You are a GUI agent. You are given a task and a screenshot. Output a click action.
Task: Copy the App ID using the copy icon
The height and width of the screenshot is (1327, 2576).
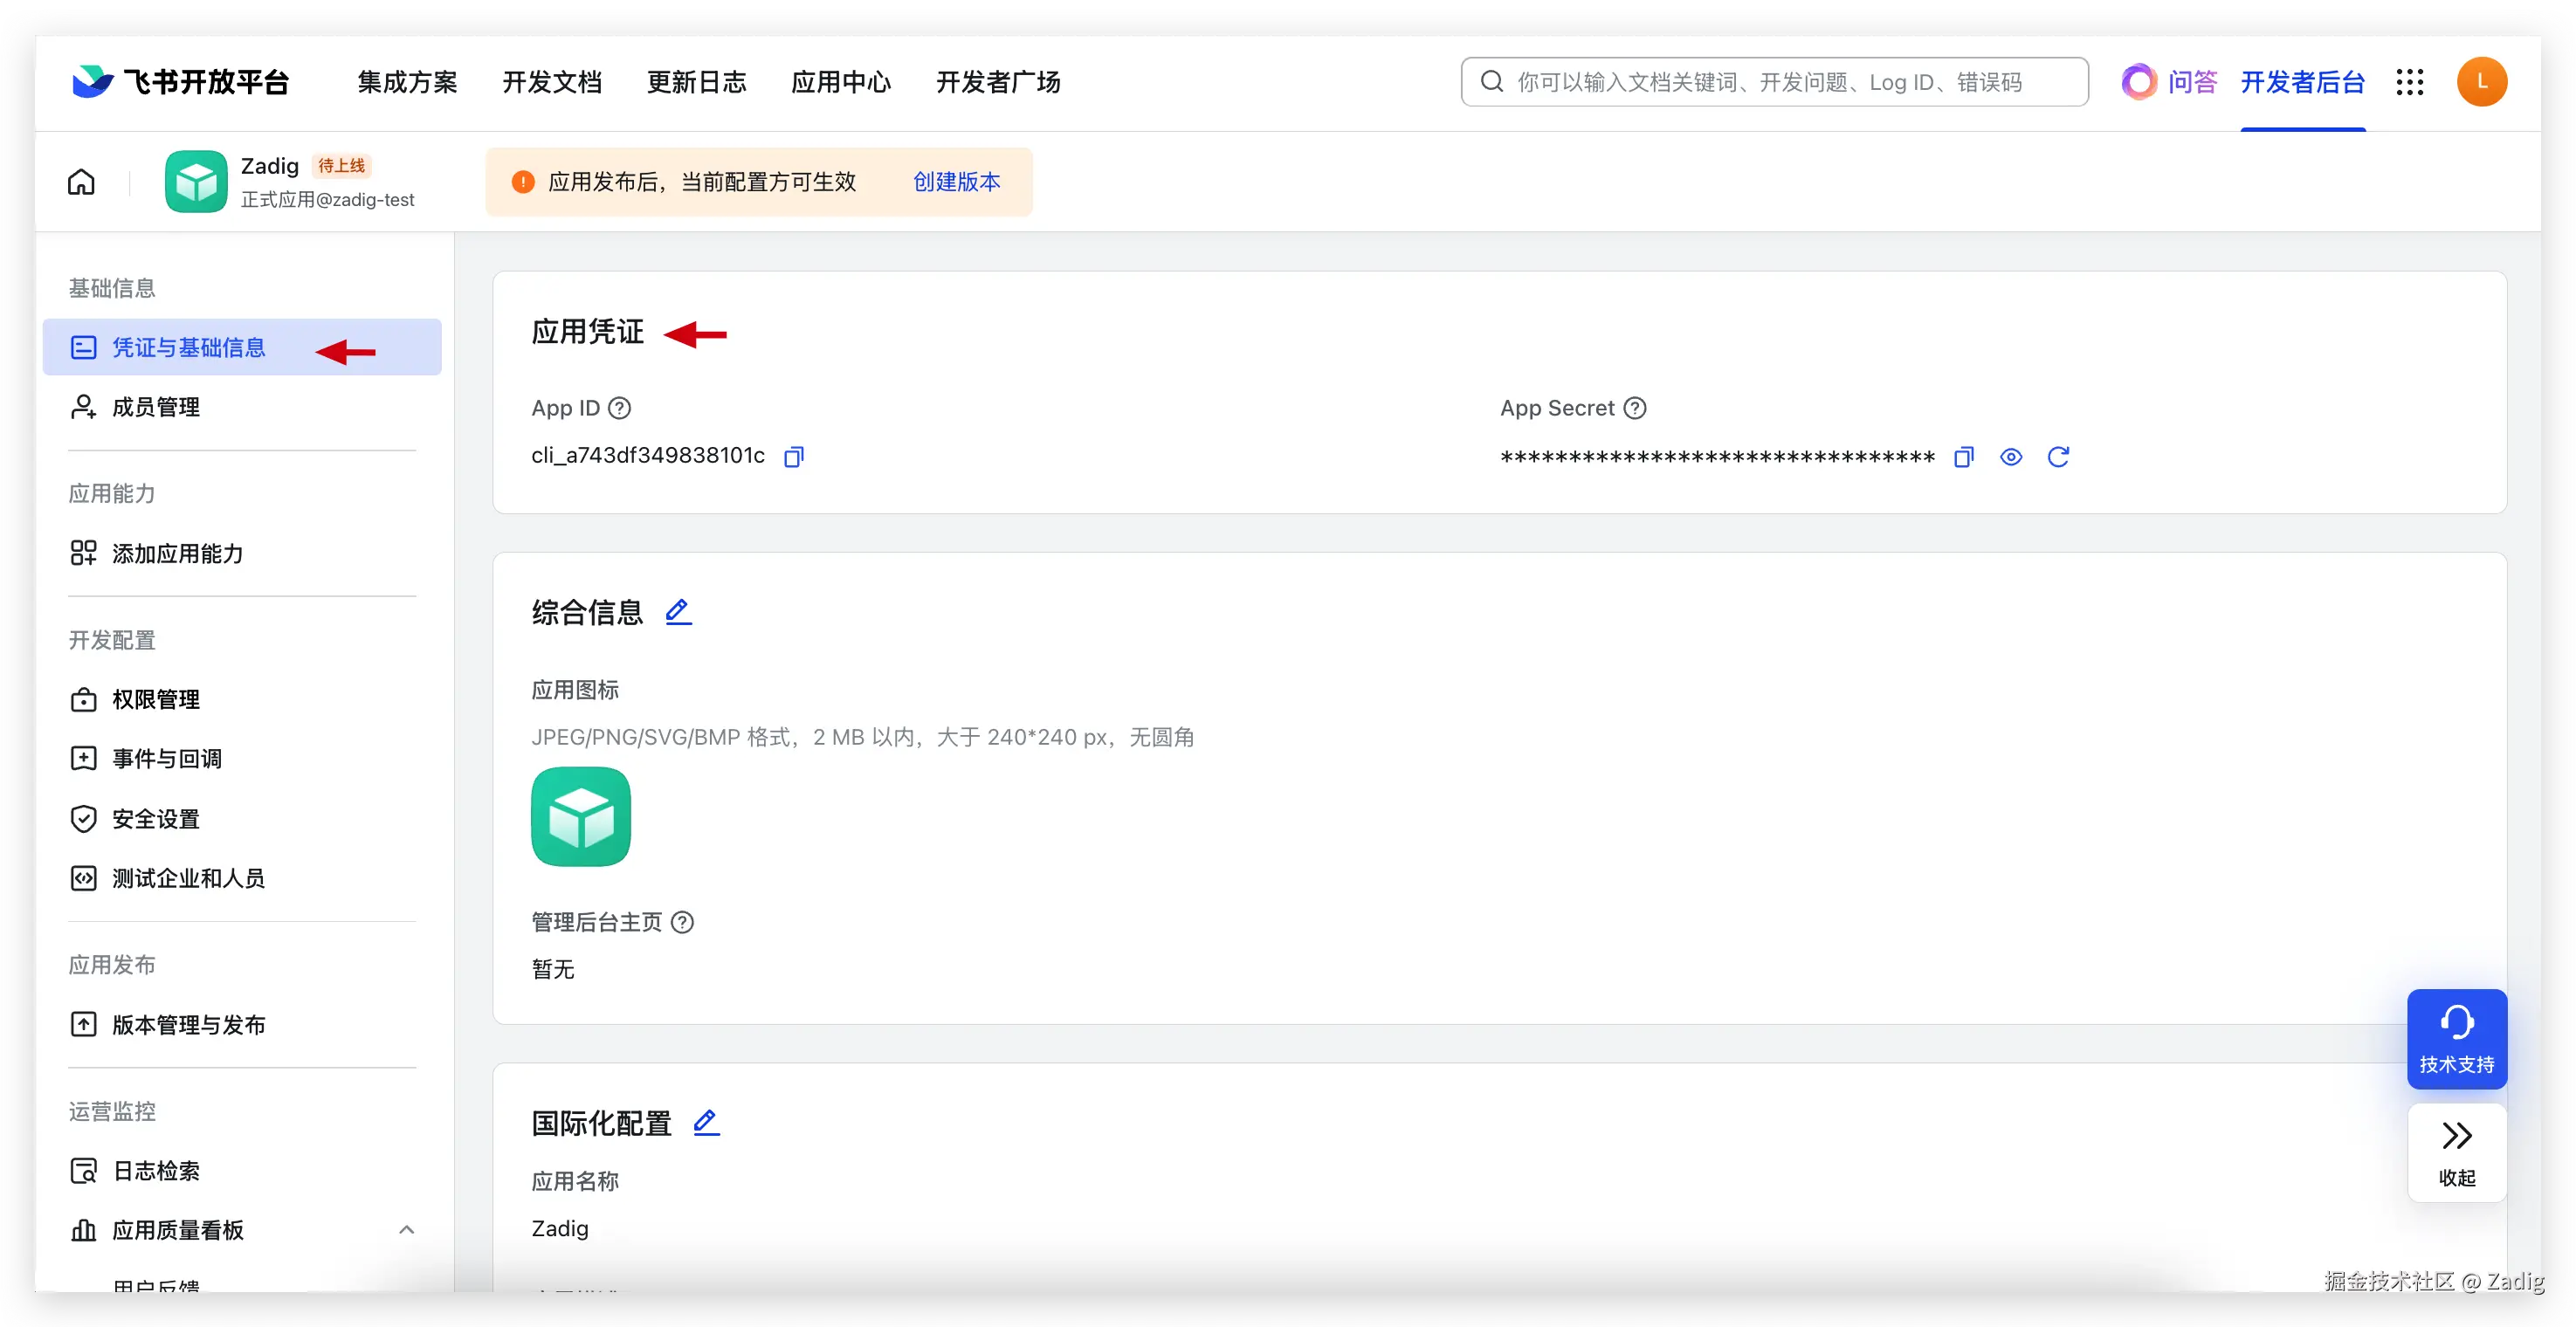[793, 456]
